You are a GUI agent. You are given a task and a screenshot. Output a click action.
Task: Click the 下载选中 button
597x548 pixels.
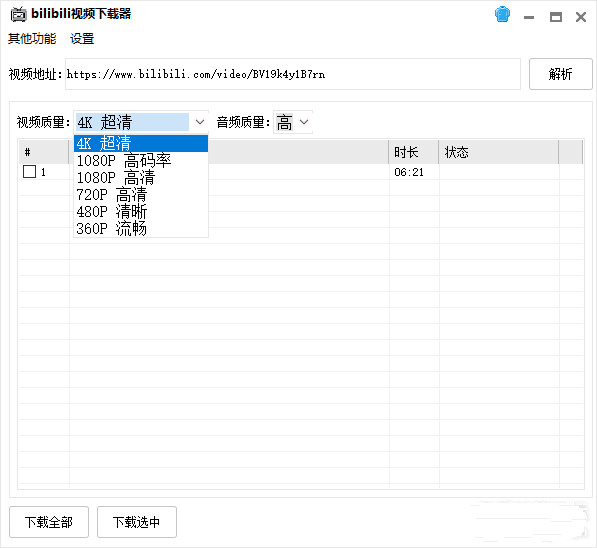click(x=137, y=522)
